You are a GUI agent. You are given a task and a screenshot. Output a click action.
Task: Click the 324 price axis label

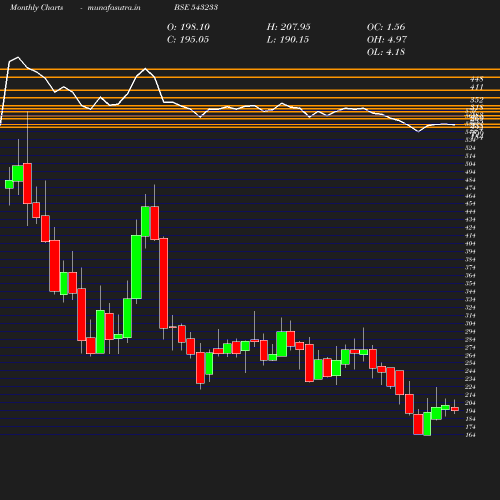470,308
